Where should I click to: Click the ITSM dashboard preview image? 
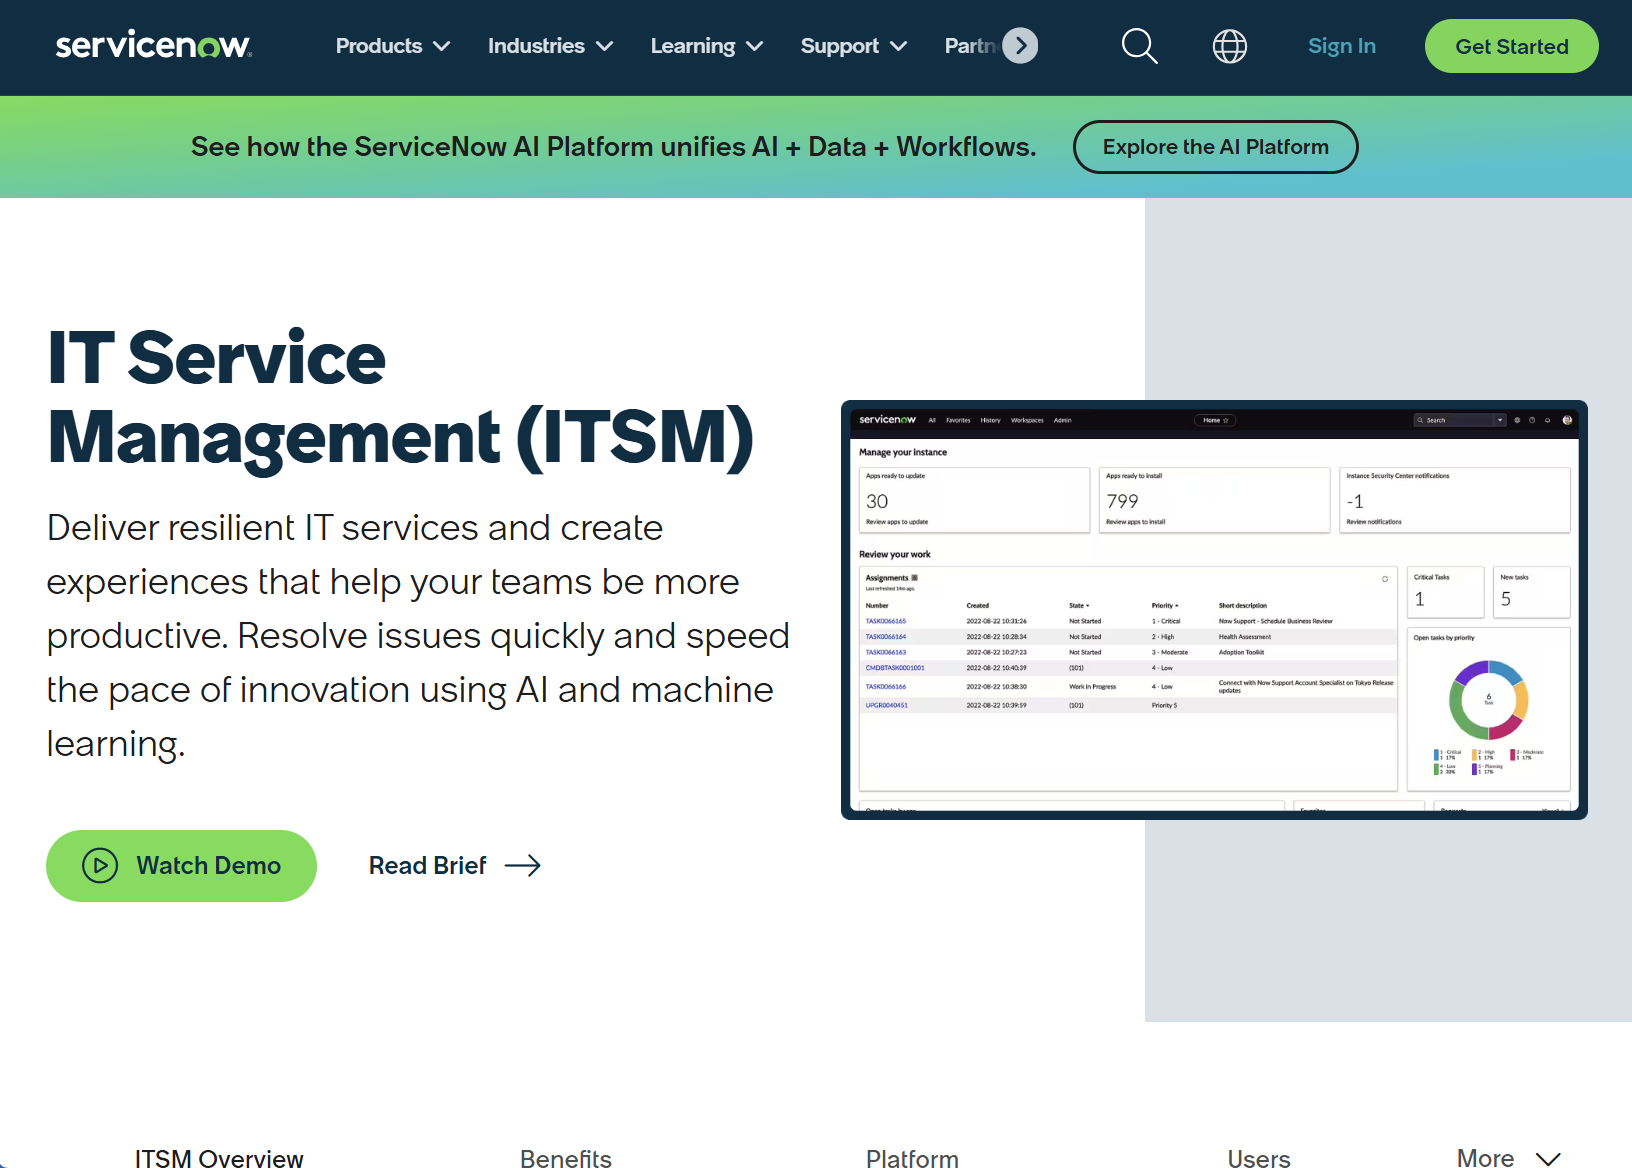click(1214, 610)
